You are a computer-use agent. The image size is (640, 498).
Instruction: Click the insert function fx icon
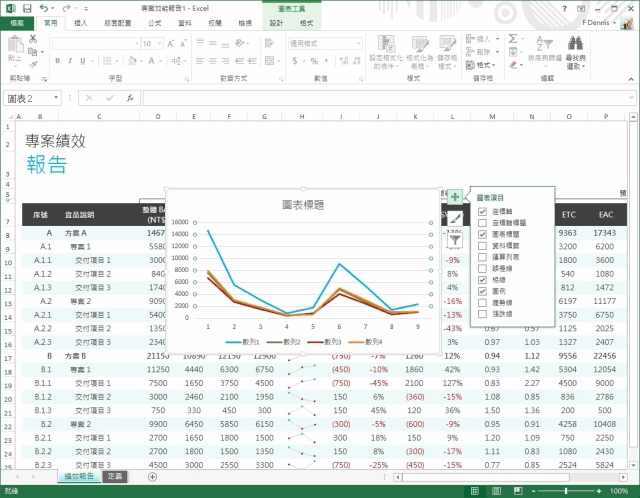(130, 98)
